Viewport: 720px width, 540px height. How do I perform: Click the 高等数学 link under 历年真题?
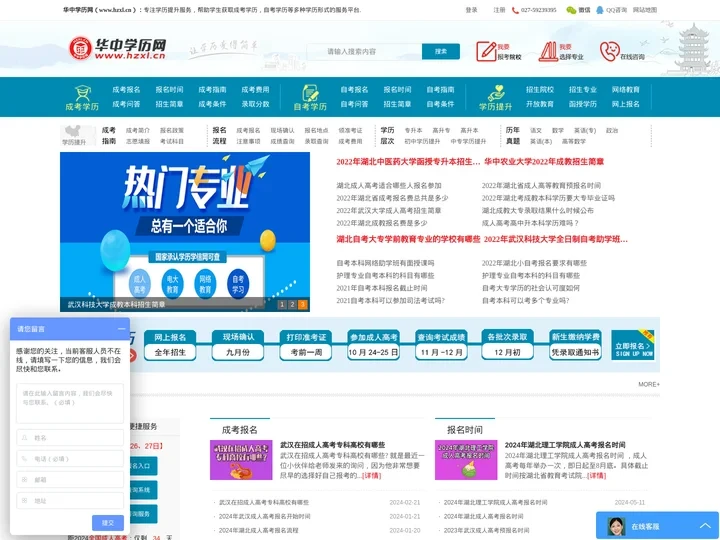point(574,141)
